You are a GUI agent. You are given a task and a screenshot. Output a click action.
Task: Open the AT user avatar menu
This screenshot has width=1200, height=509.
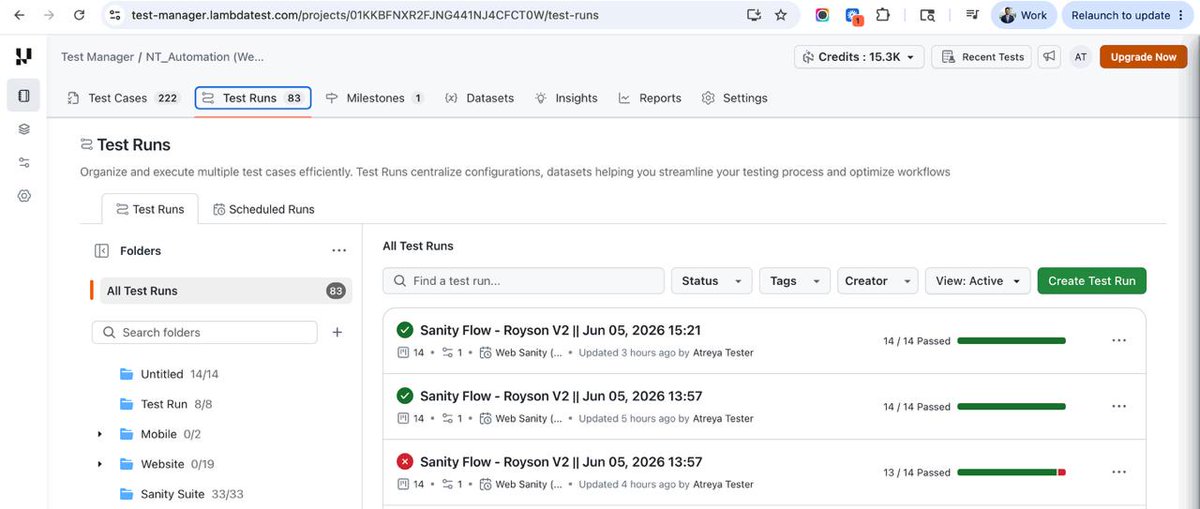pyautogui.click(x=1081, y=57)
